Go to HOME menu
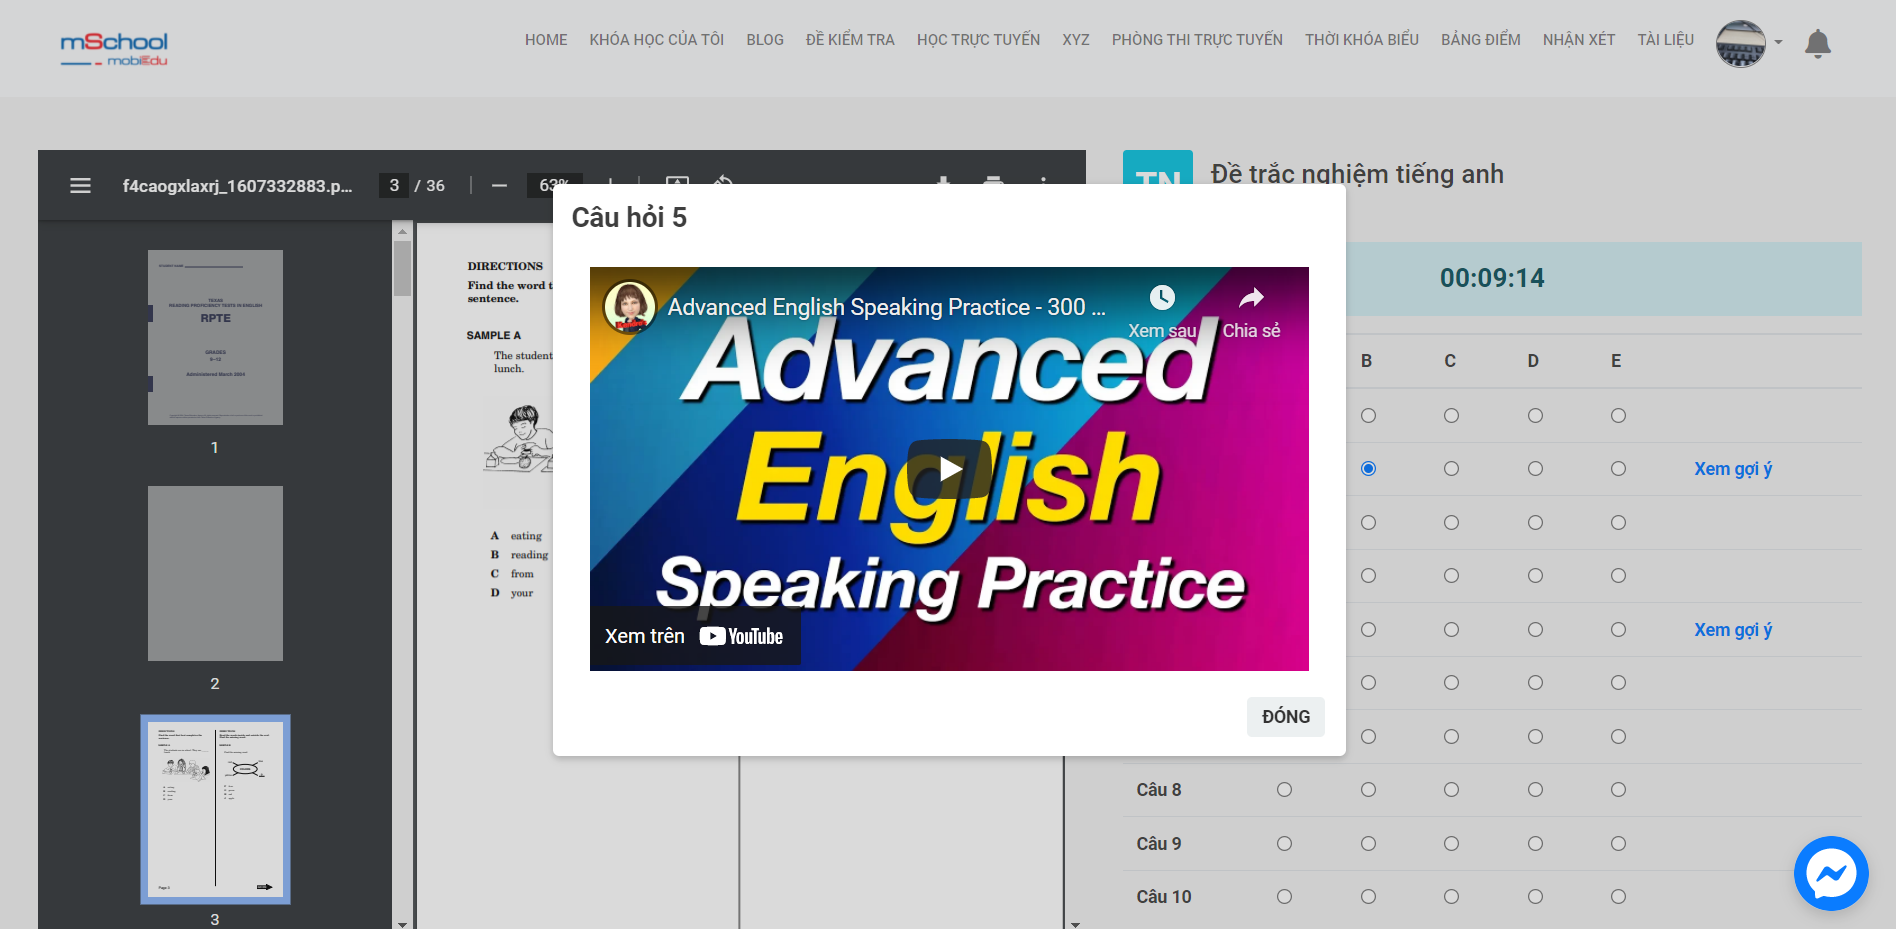Viewport: 1896px width, 929px height. 546,40
